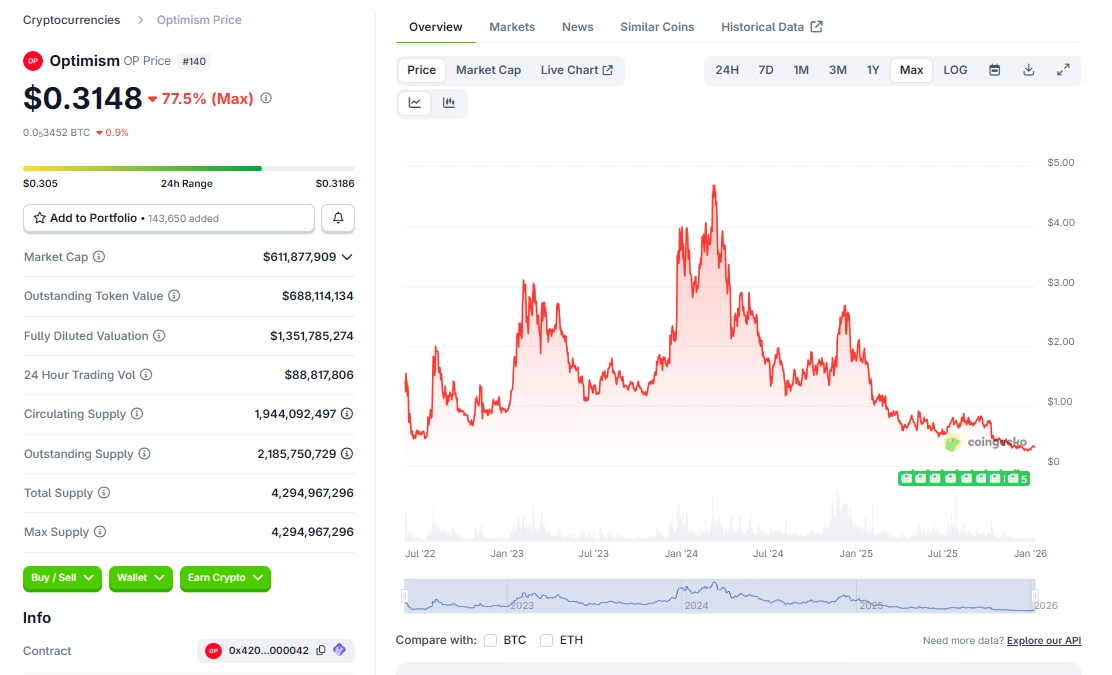Open the Similar Coins tab
This screenshot has height=675, width=1112.
(656, 27)
